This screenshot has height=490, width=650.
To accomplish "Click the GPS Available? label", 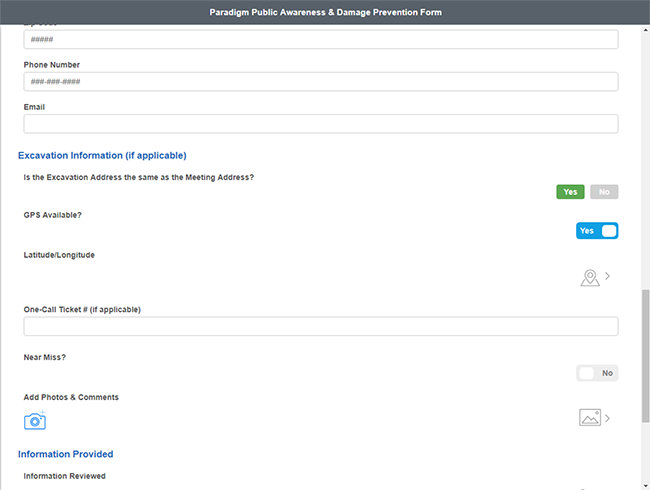I will (53, 215).
